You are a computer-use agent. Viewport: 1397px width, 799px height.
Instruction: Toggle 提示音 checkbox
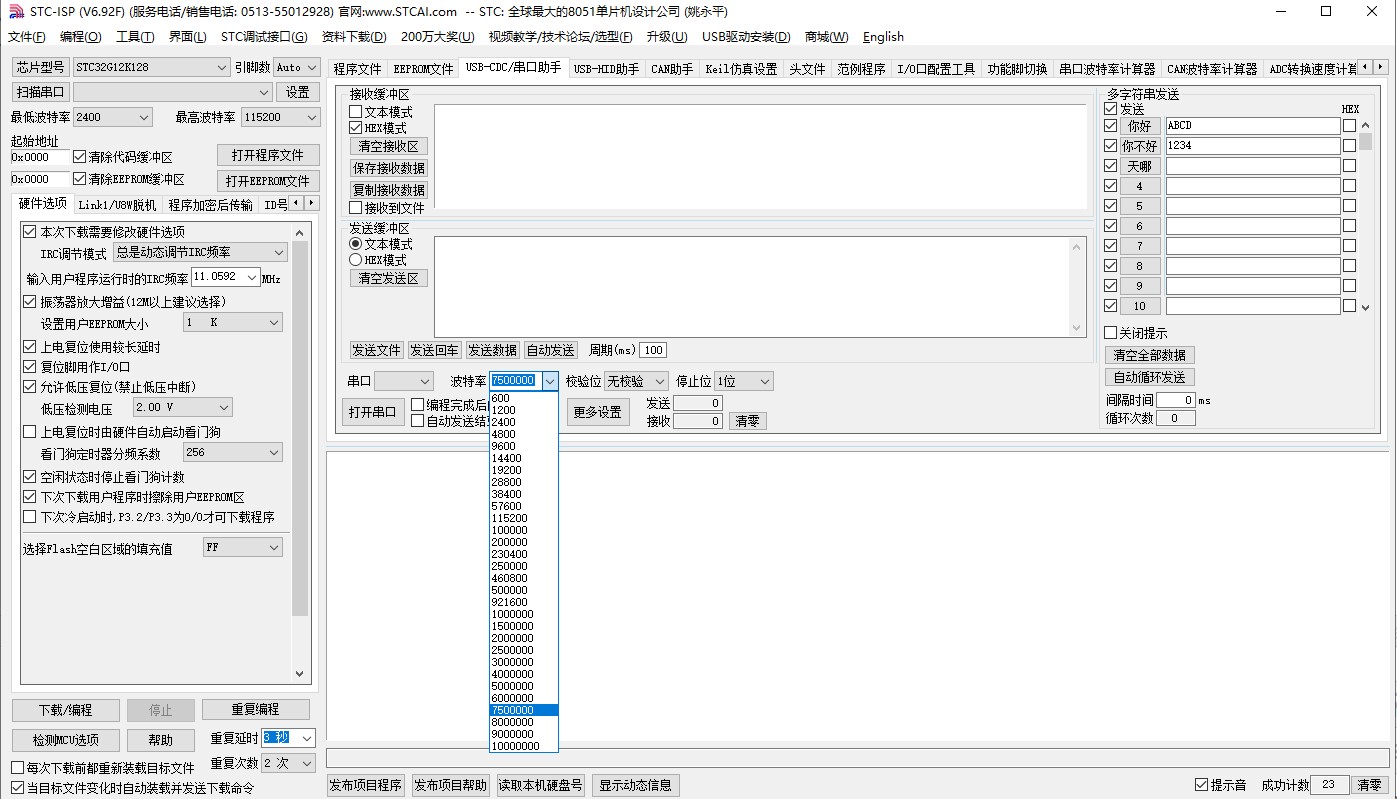click(1201, 785)
